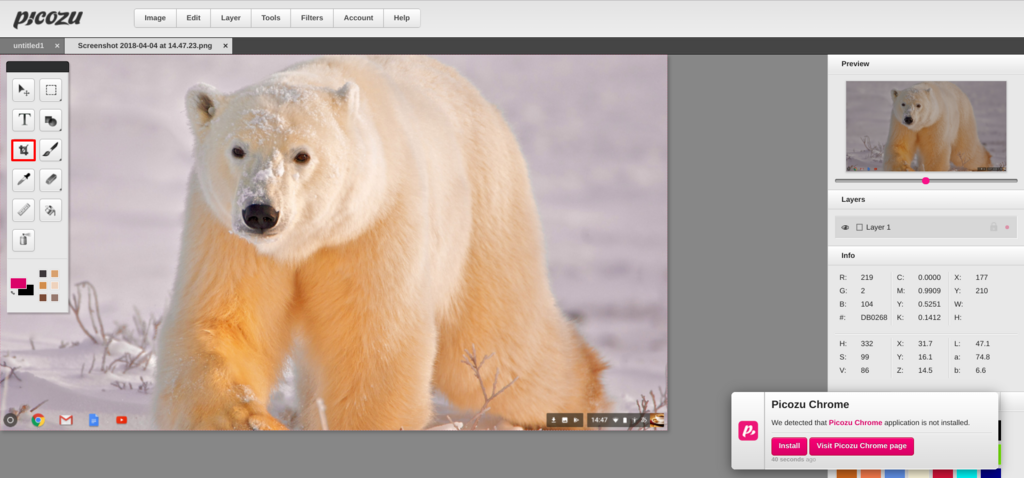Select the Brush tool

50,150
